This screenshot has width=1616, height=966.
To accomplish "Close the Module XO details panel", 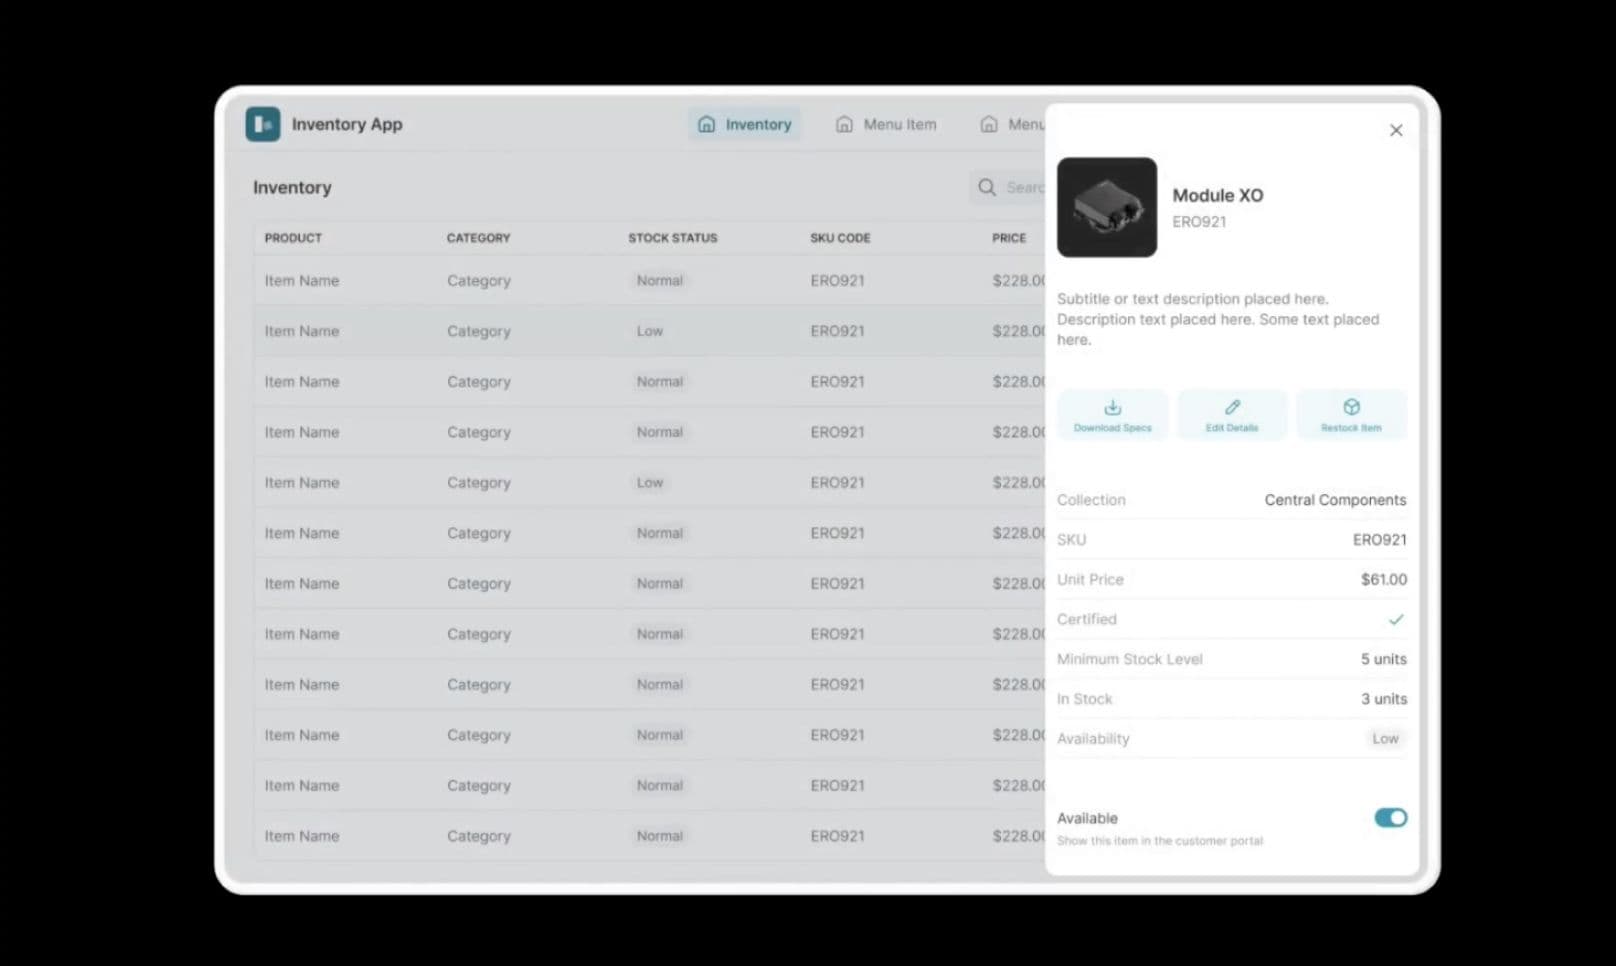I will tap(1396, 130).
